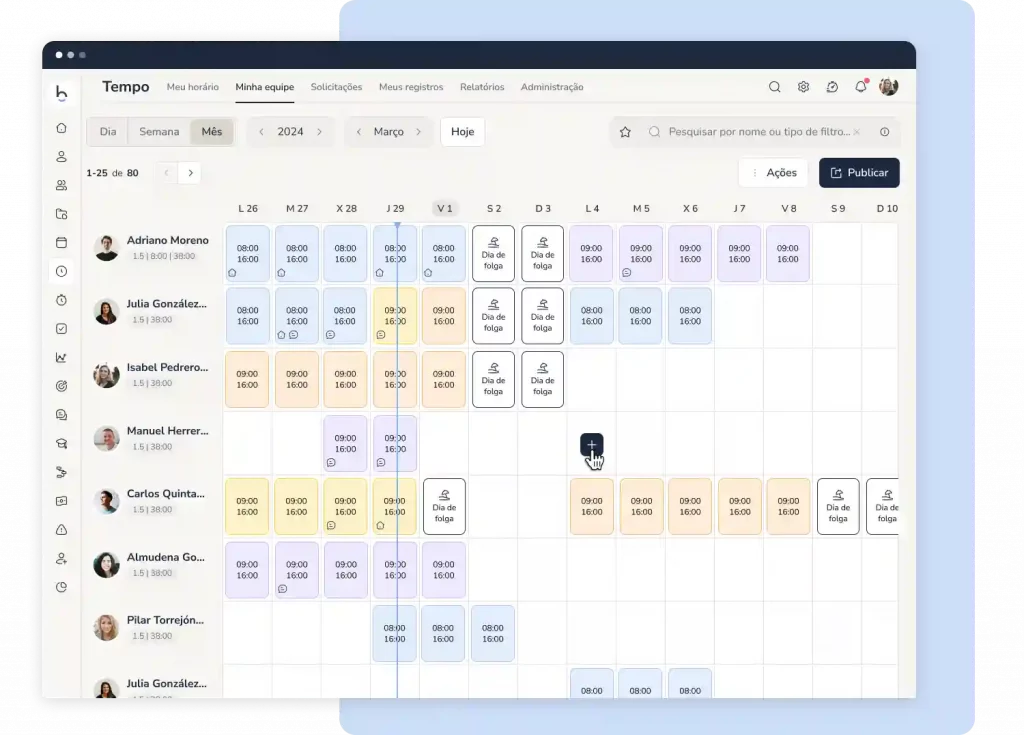1024x735 pixels.
Task: Click the info icon in search bar
Action: [x=884, y=132]
